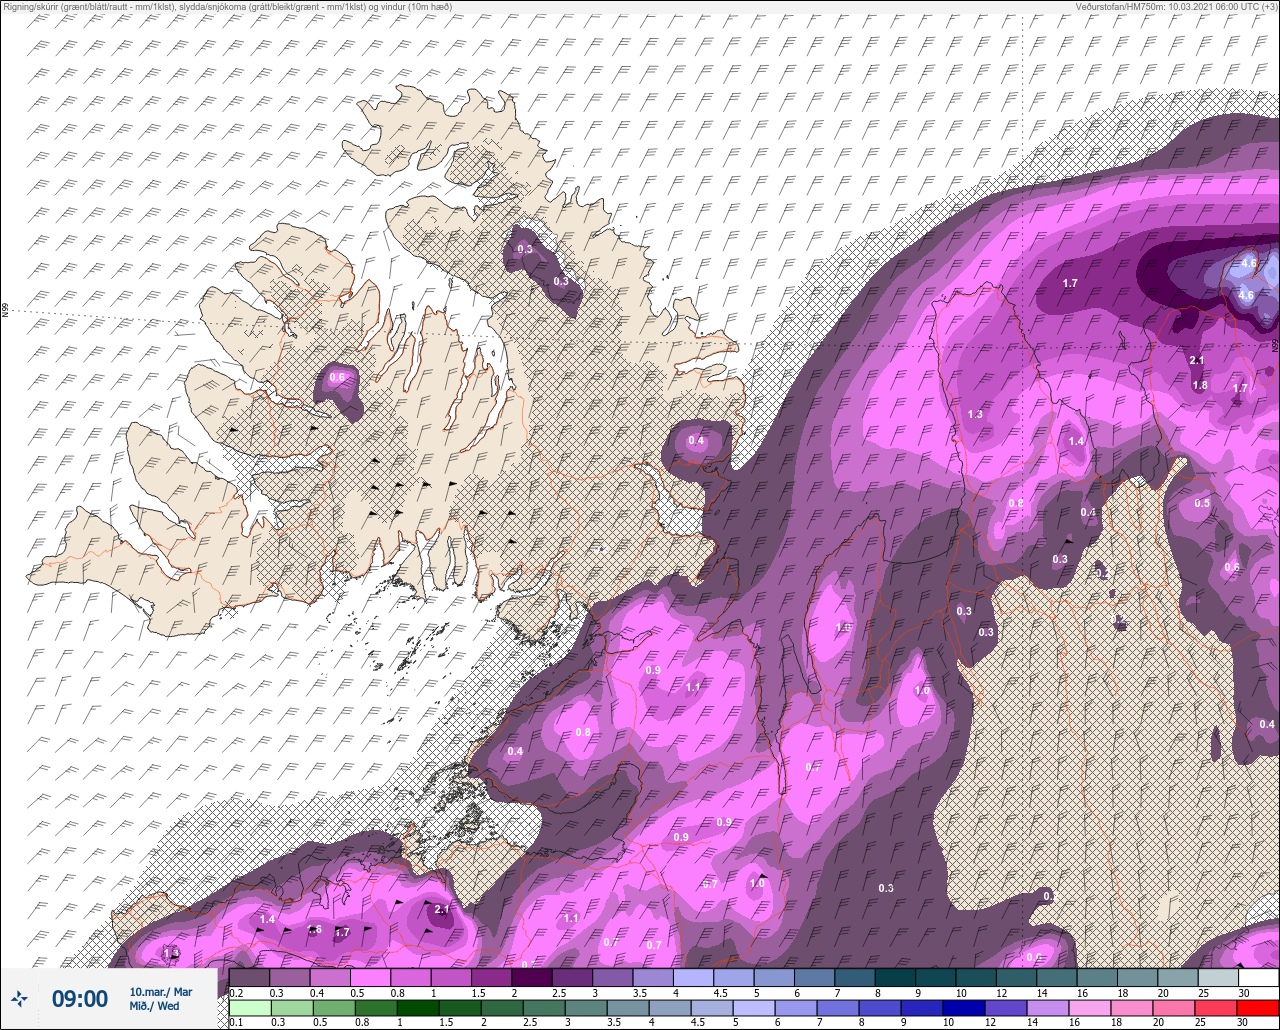Select the "Mið./ Wed" weekday text
Screen dimensions: 1280x1030
point(154,1006)
